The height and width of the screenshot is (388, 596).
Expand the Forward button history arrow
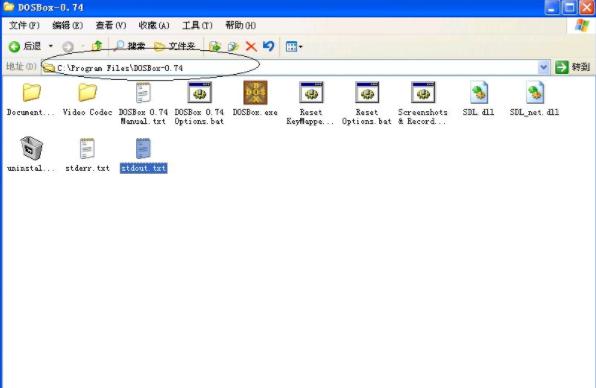pos(82,47)
